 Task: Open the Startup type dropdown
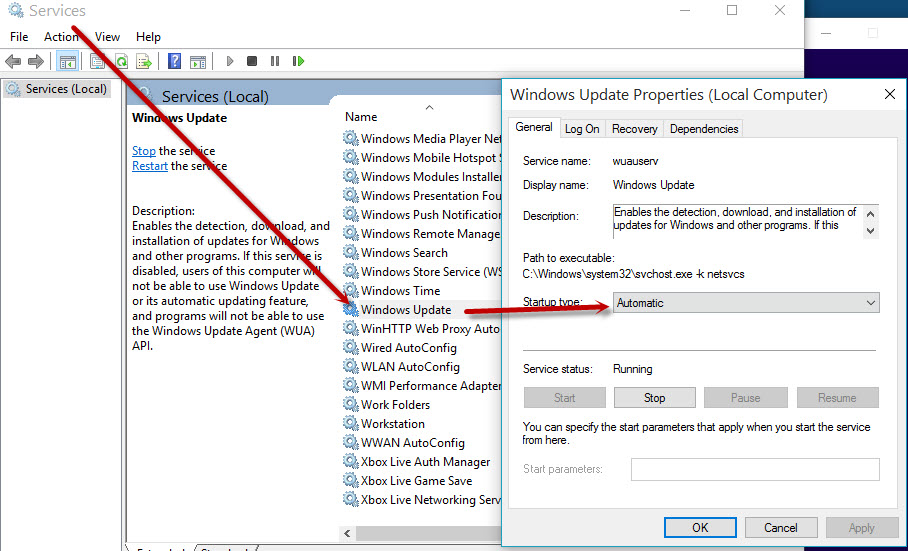pos(746,303)
